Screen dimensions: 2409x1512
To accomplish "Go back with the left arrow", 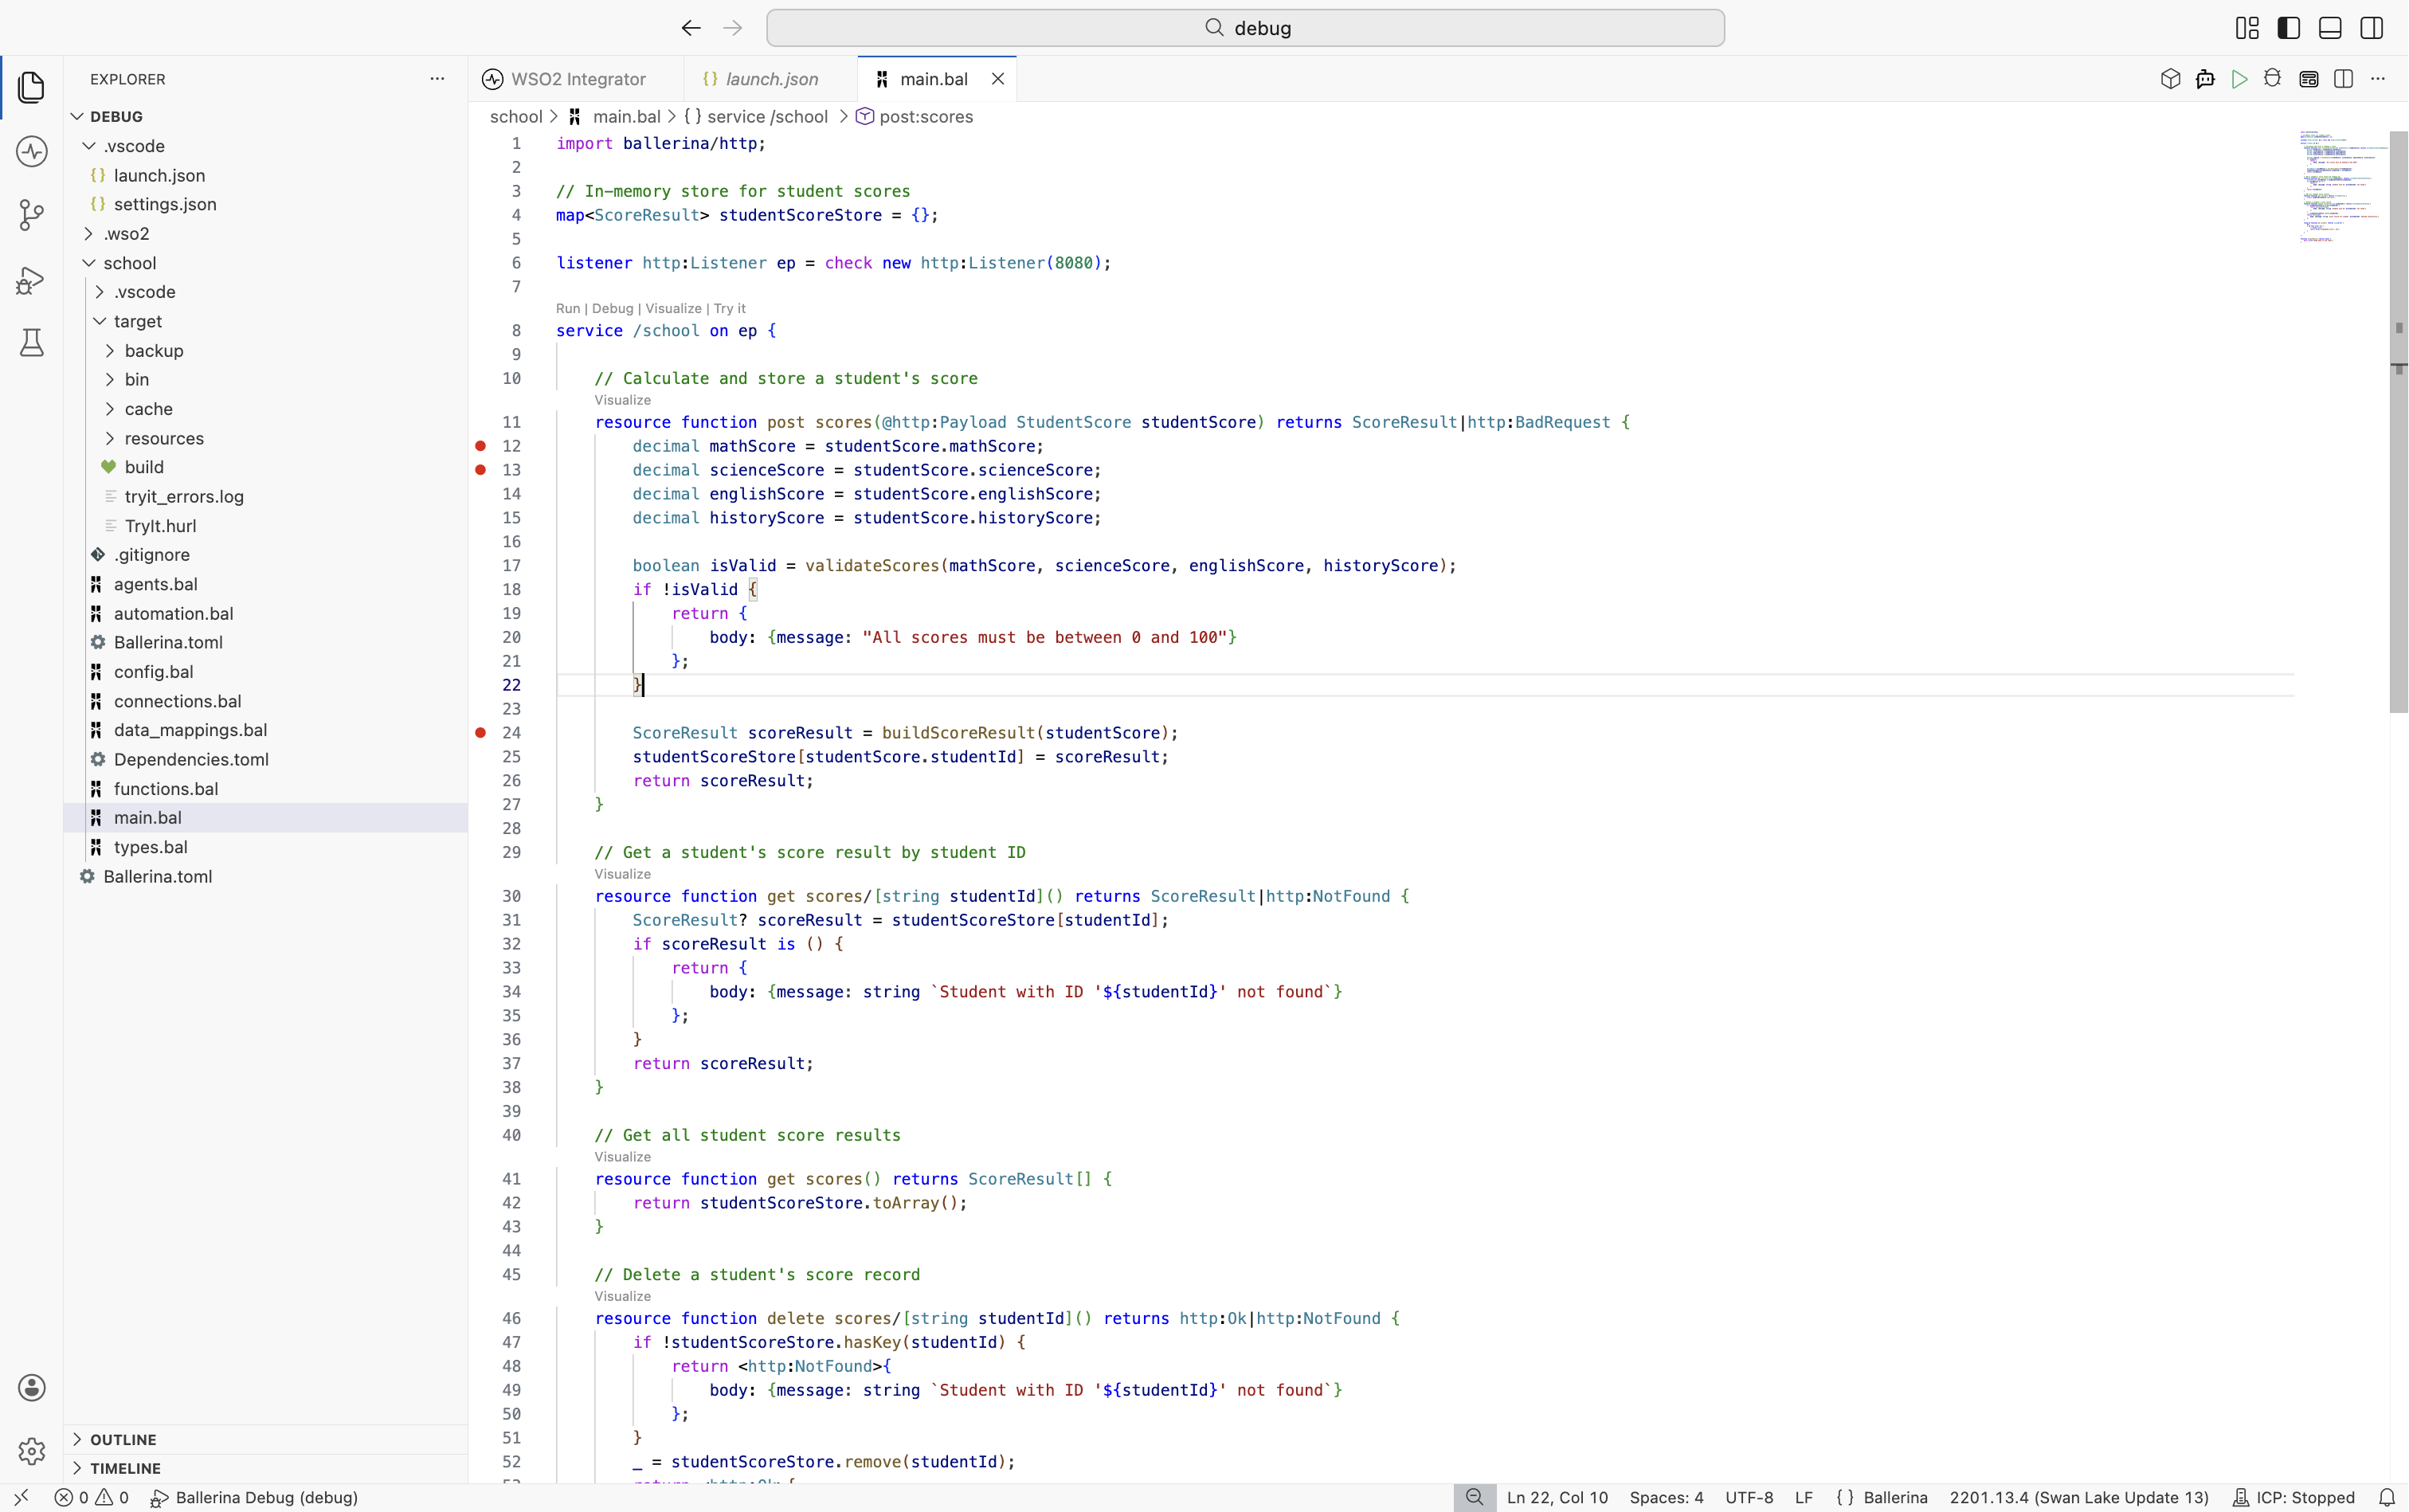I will point(691,28).
